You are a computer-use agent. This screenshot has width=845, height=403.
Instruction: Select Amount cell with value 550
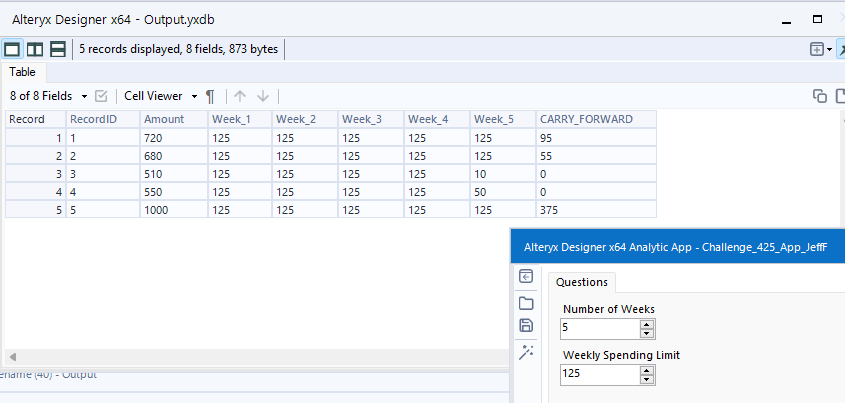click(x=174, y=192)
